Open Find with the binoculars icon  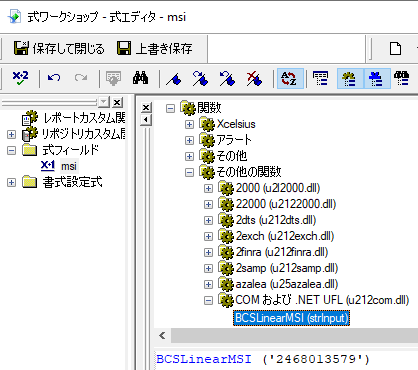coord(140,79)
